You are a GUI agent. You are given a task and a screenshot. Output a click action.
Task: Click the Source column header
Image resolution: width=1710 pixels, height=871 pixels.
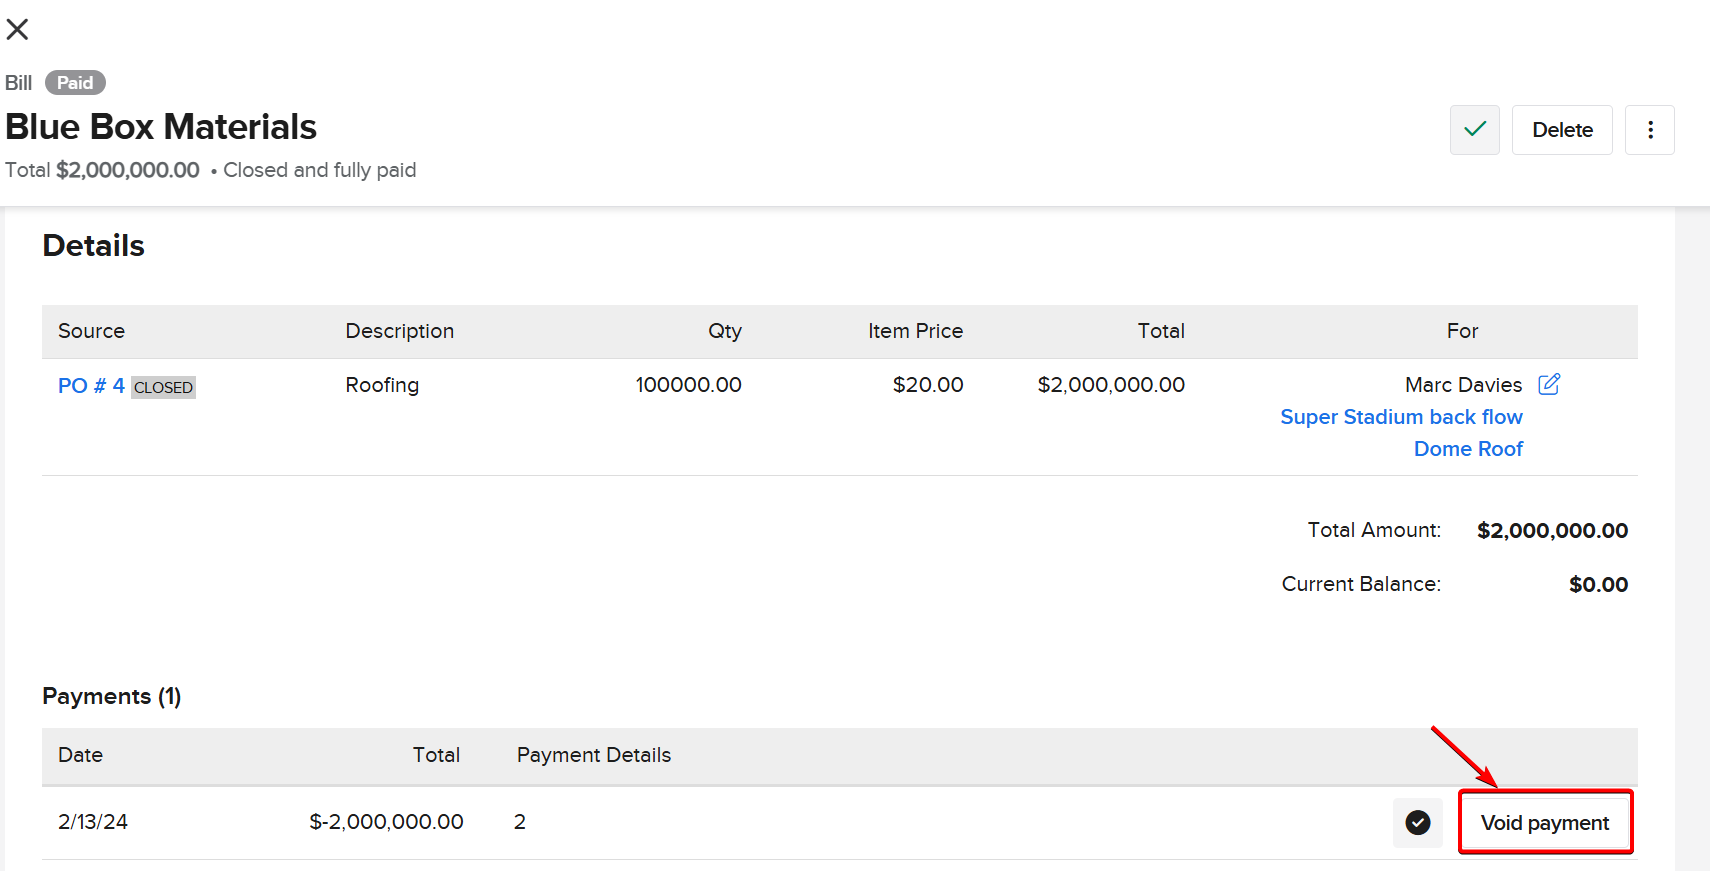[91, 331]
